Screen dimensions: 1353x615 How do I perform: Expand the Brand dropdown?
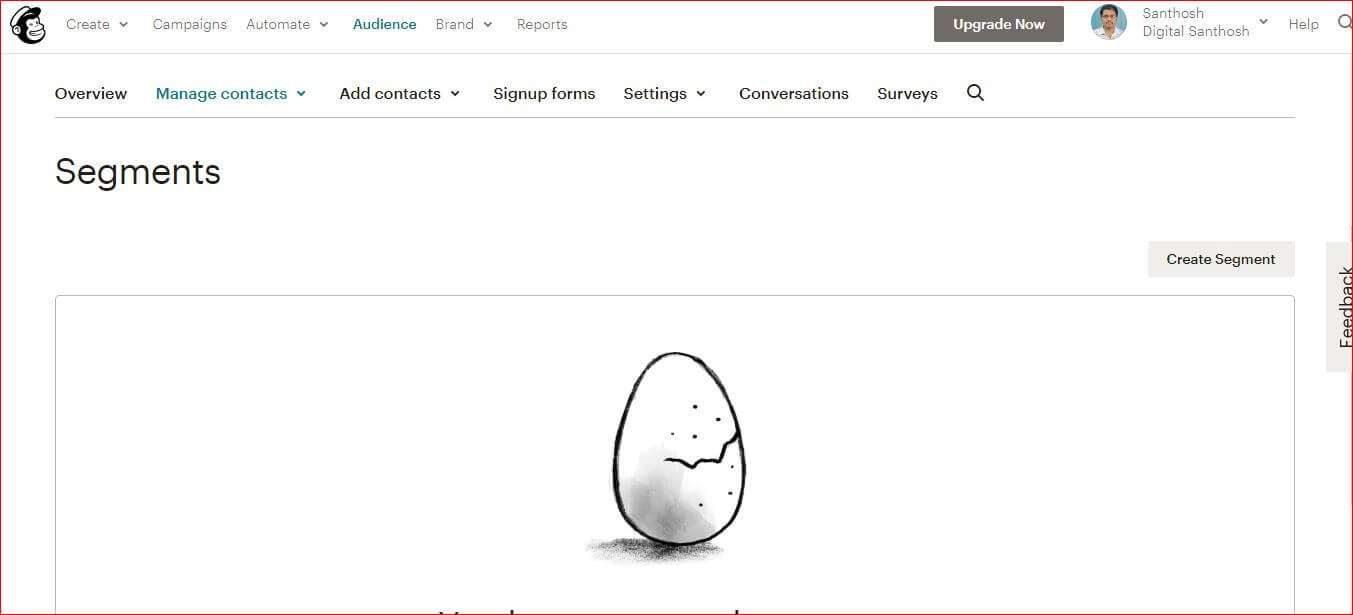coord(464,24)
